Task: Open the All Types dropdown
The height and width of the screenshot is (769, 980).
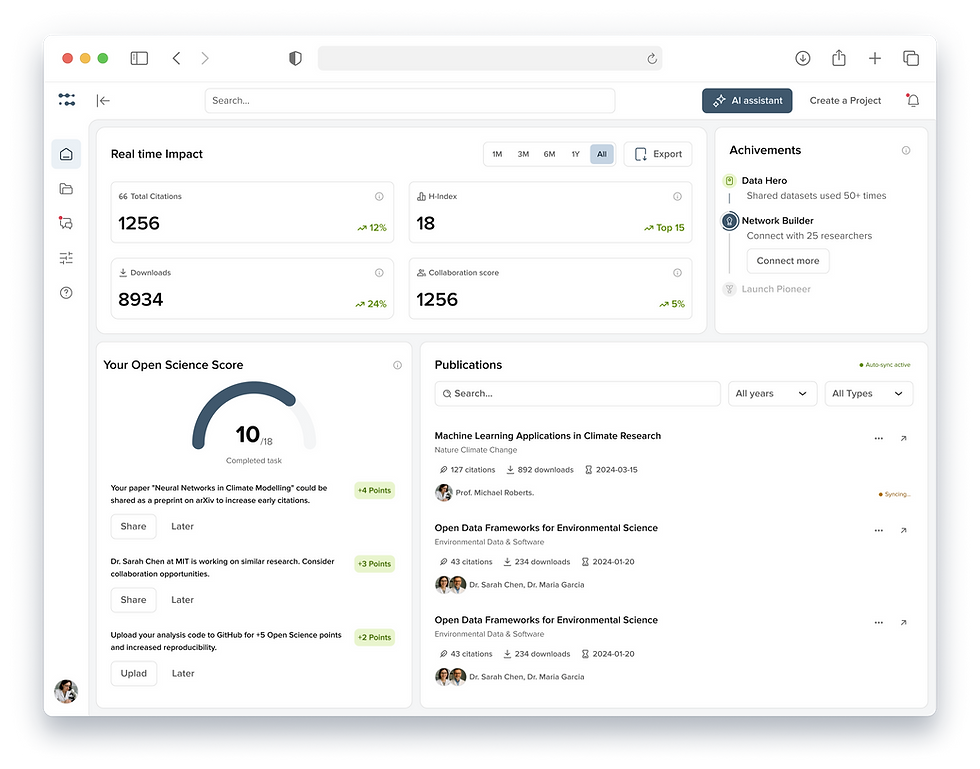Action: point(868,393)
